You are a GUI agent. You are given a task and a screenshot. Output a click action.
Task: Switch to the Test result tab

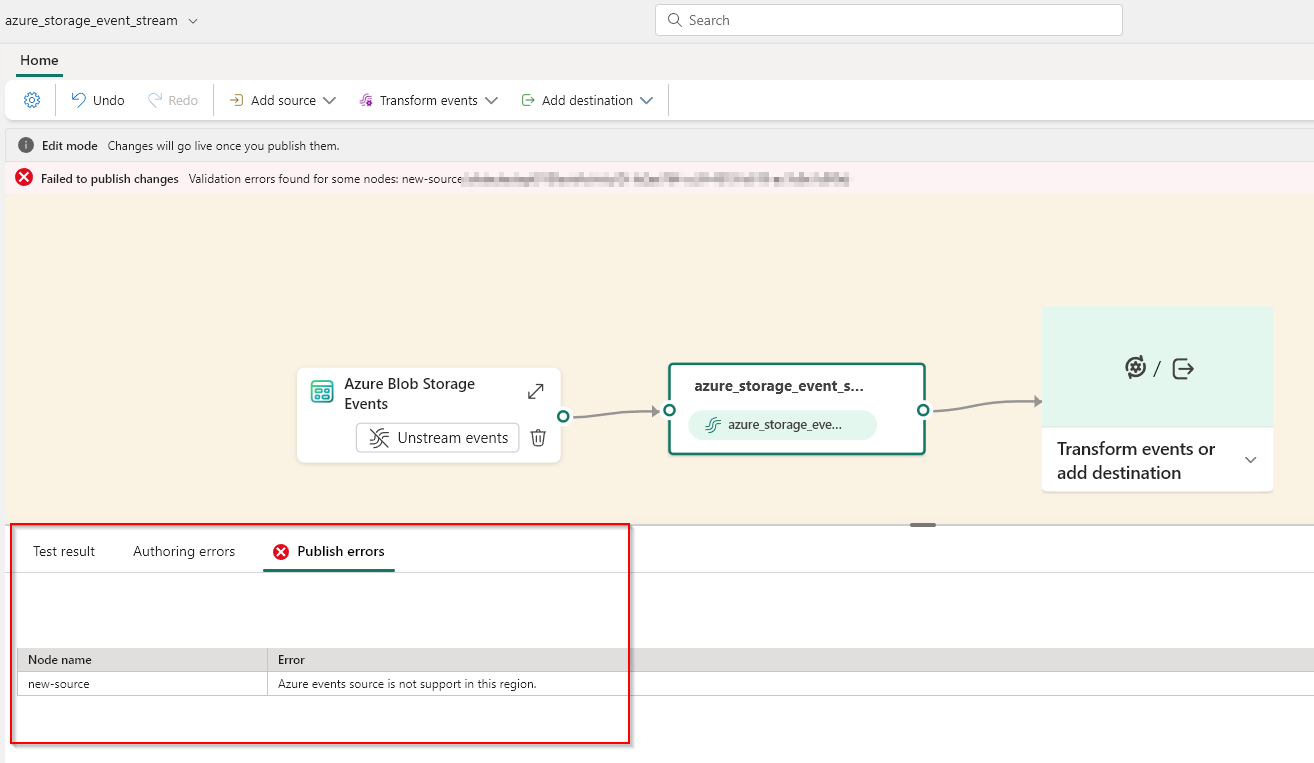pos(64,551)
